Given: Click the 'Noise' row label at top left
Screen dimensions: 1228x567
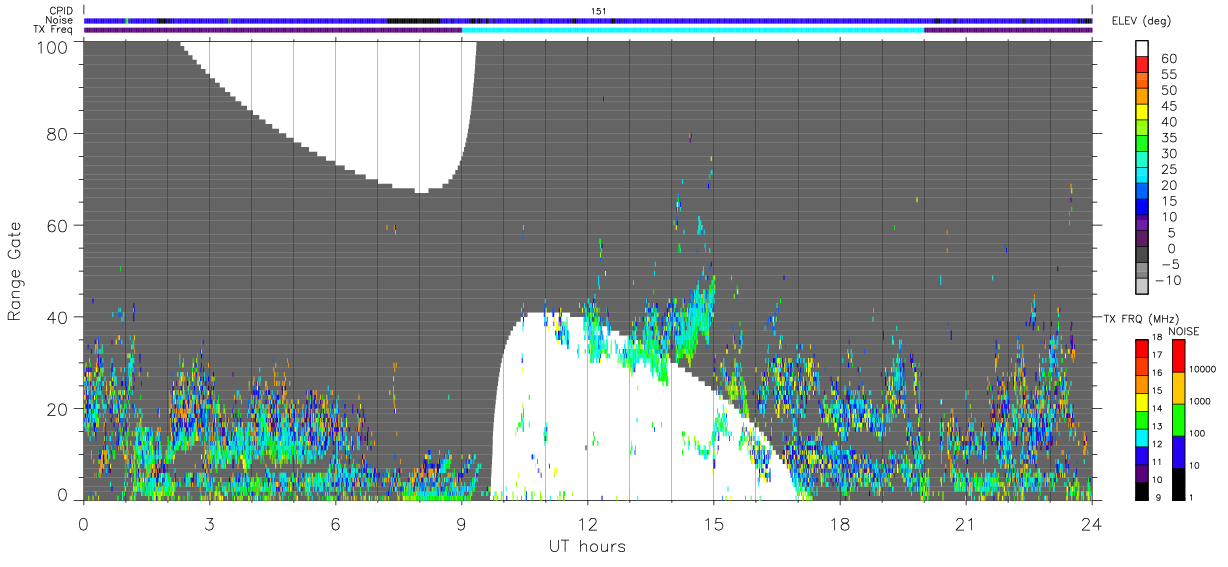Looking at the screenshot, I should tap(60, 20).
